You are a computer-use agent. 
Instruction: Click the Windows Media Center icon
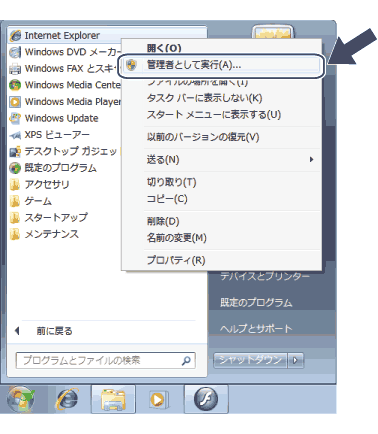pos(15,85)
